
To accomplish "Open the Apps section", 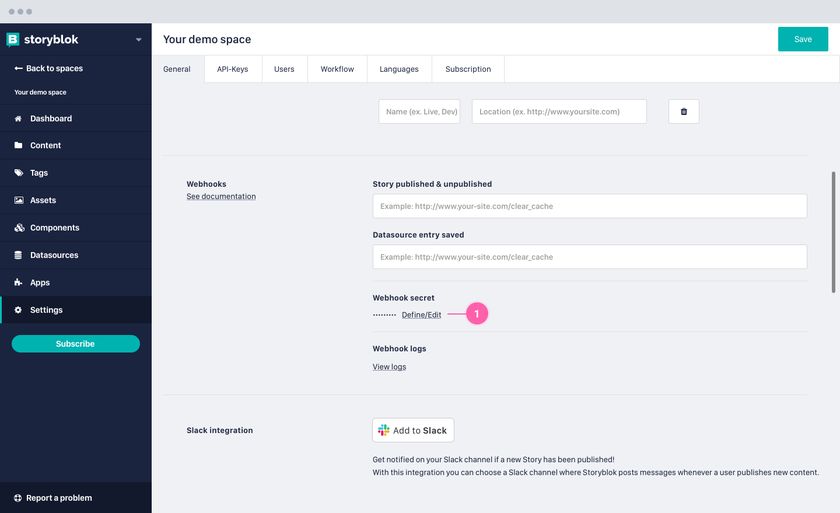I will 76,282.
